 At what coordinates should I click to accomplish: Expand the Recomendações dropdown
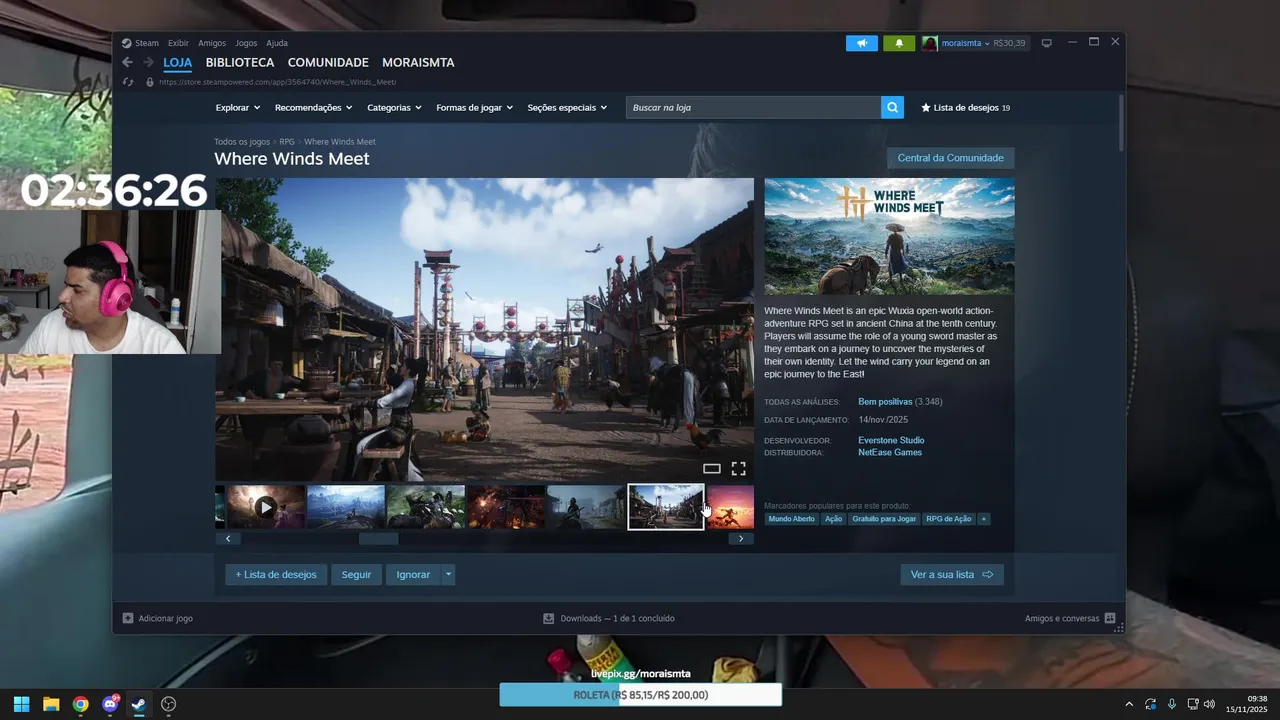point(313,107)
